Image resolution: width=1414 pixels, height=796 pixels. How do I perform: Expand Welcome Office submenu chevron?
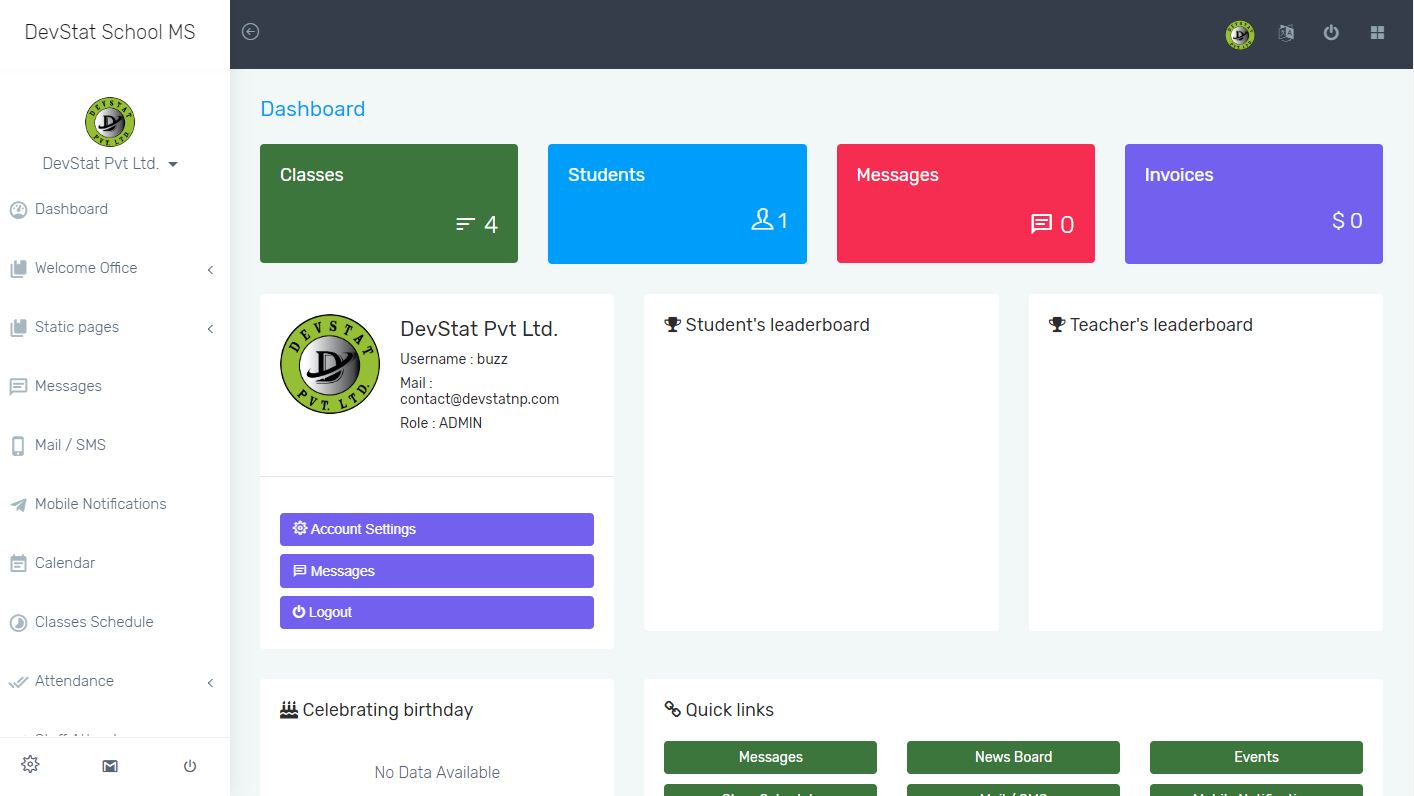pos(210,270)
